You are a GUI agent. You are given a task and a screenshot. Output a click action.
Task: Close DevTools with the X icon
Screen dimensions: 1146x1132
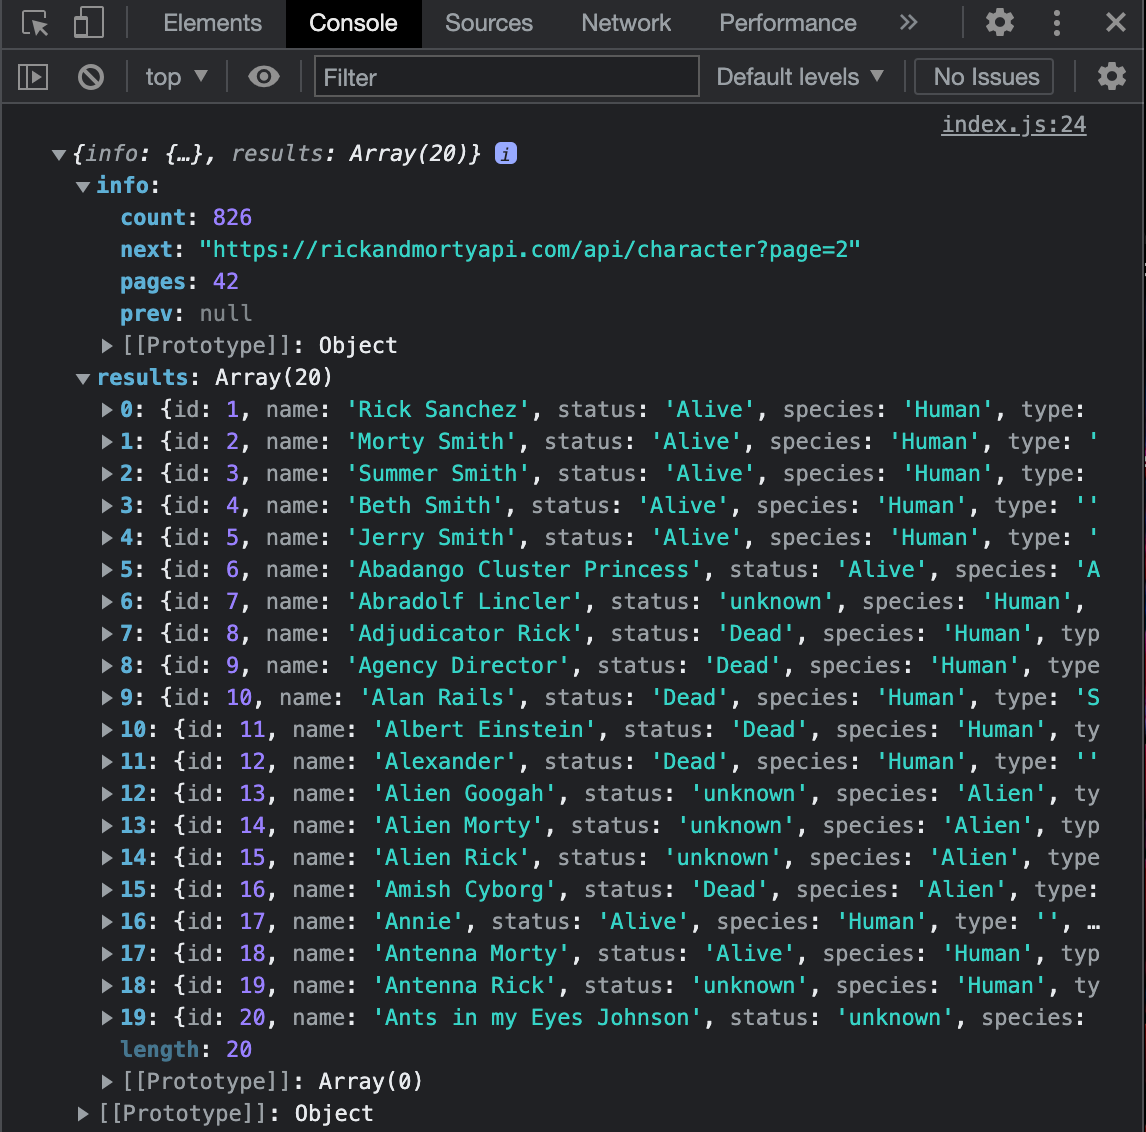[1115, 23]
